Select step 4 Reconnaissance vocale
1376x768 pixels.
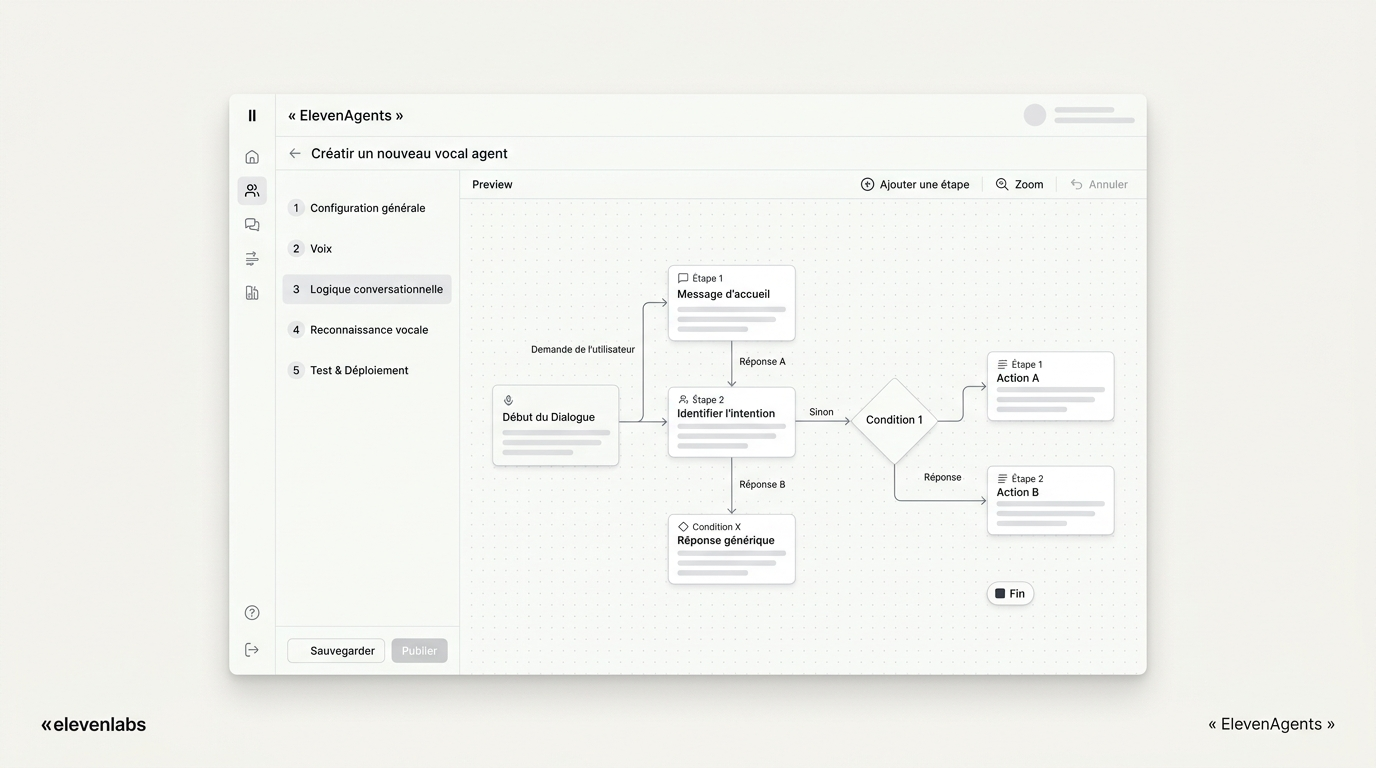click(x=367, y=330)
